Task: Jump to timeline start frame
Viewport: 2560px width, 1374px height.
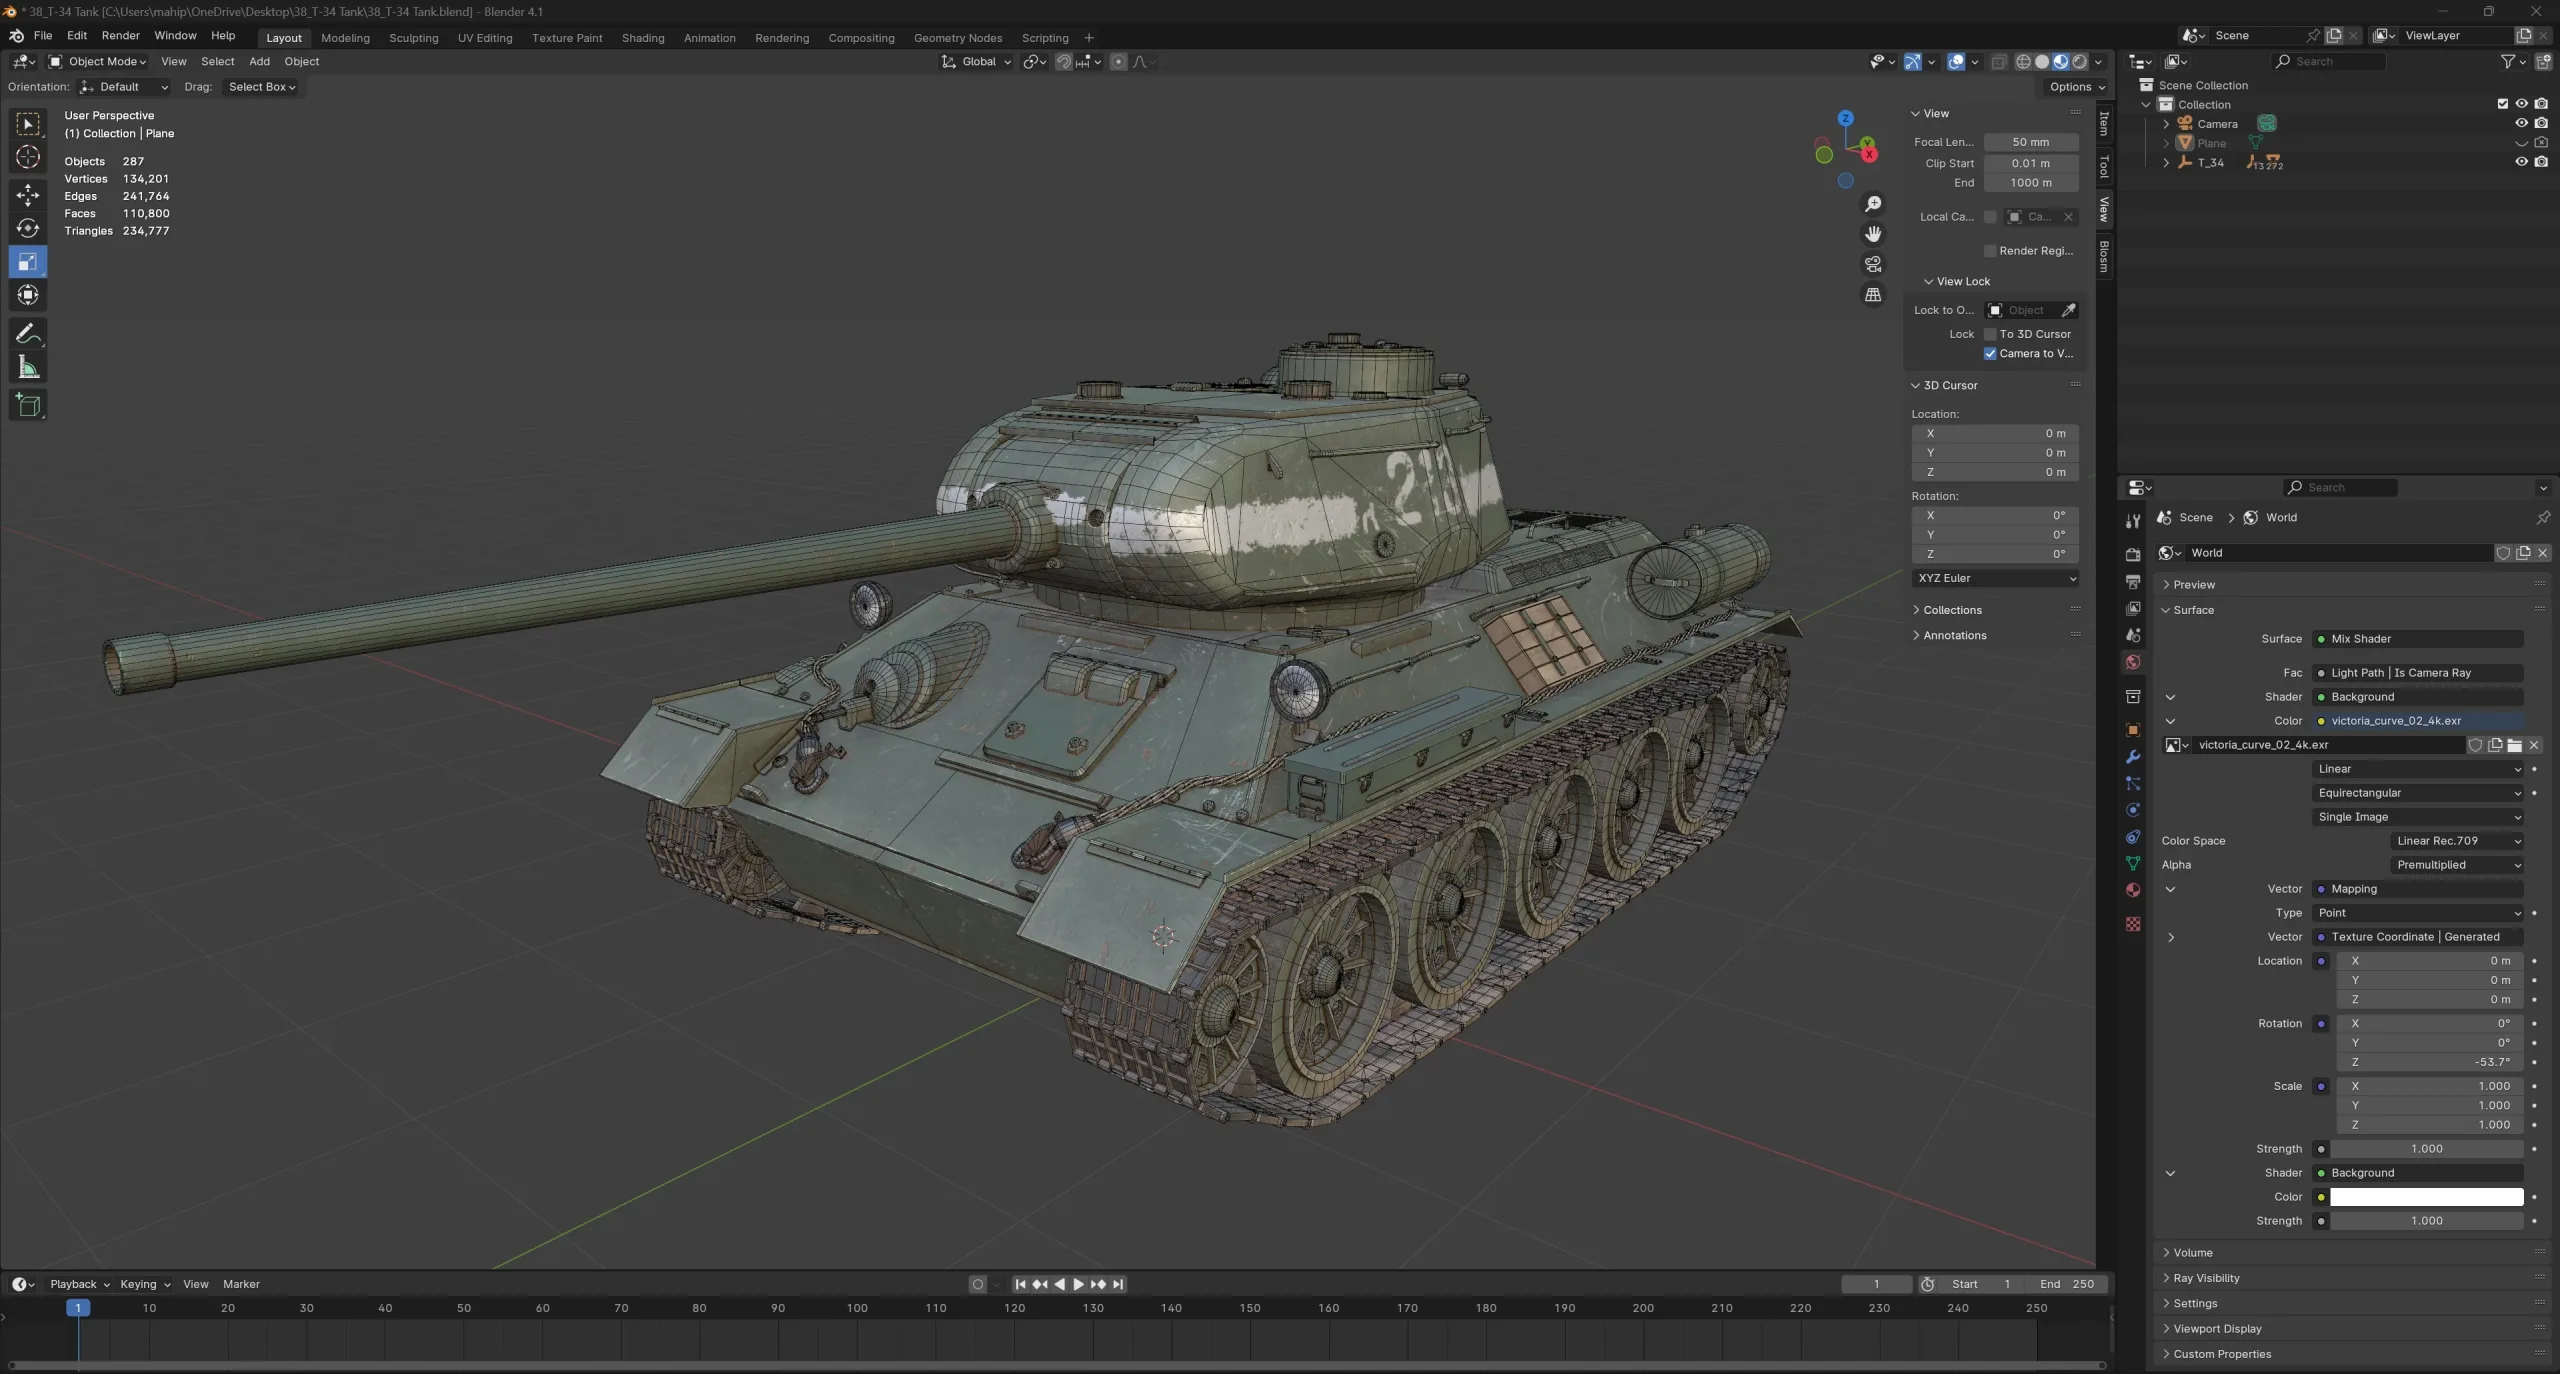Action: point(1020,1284)
